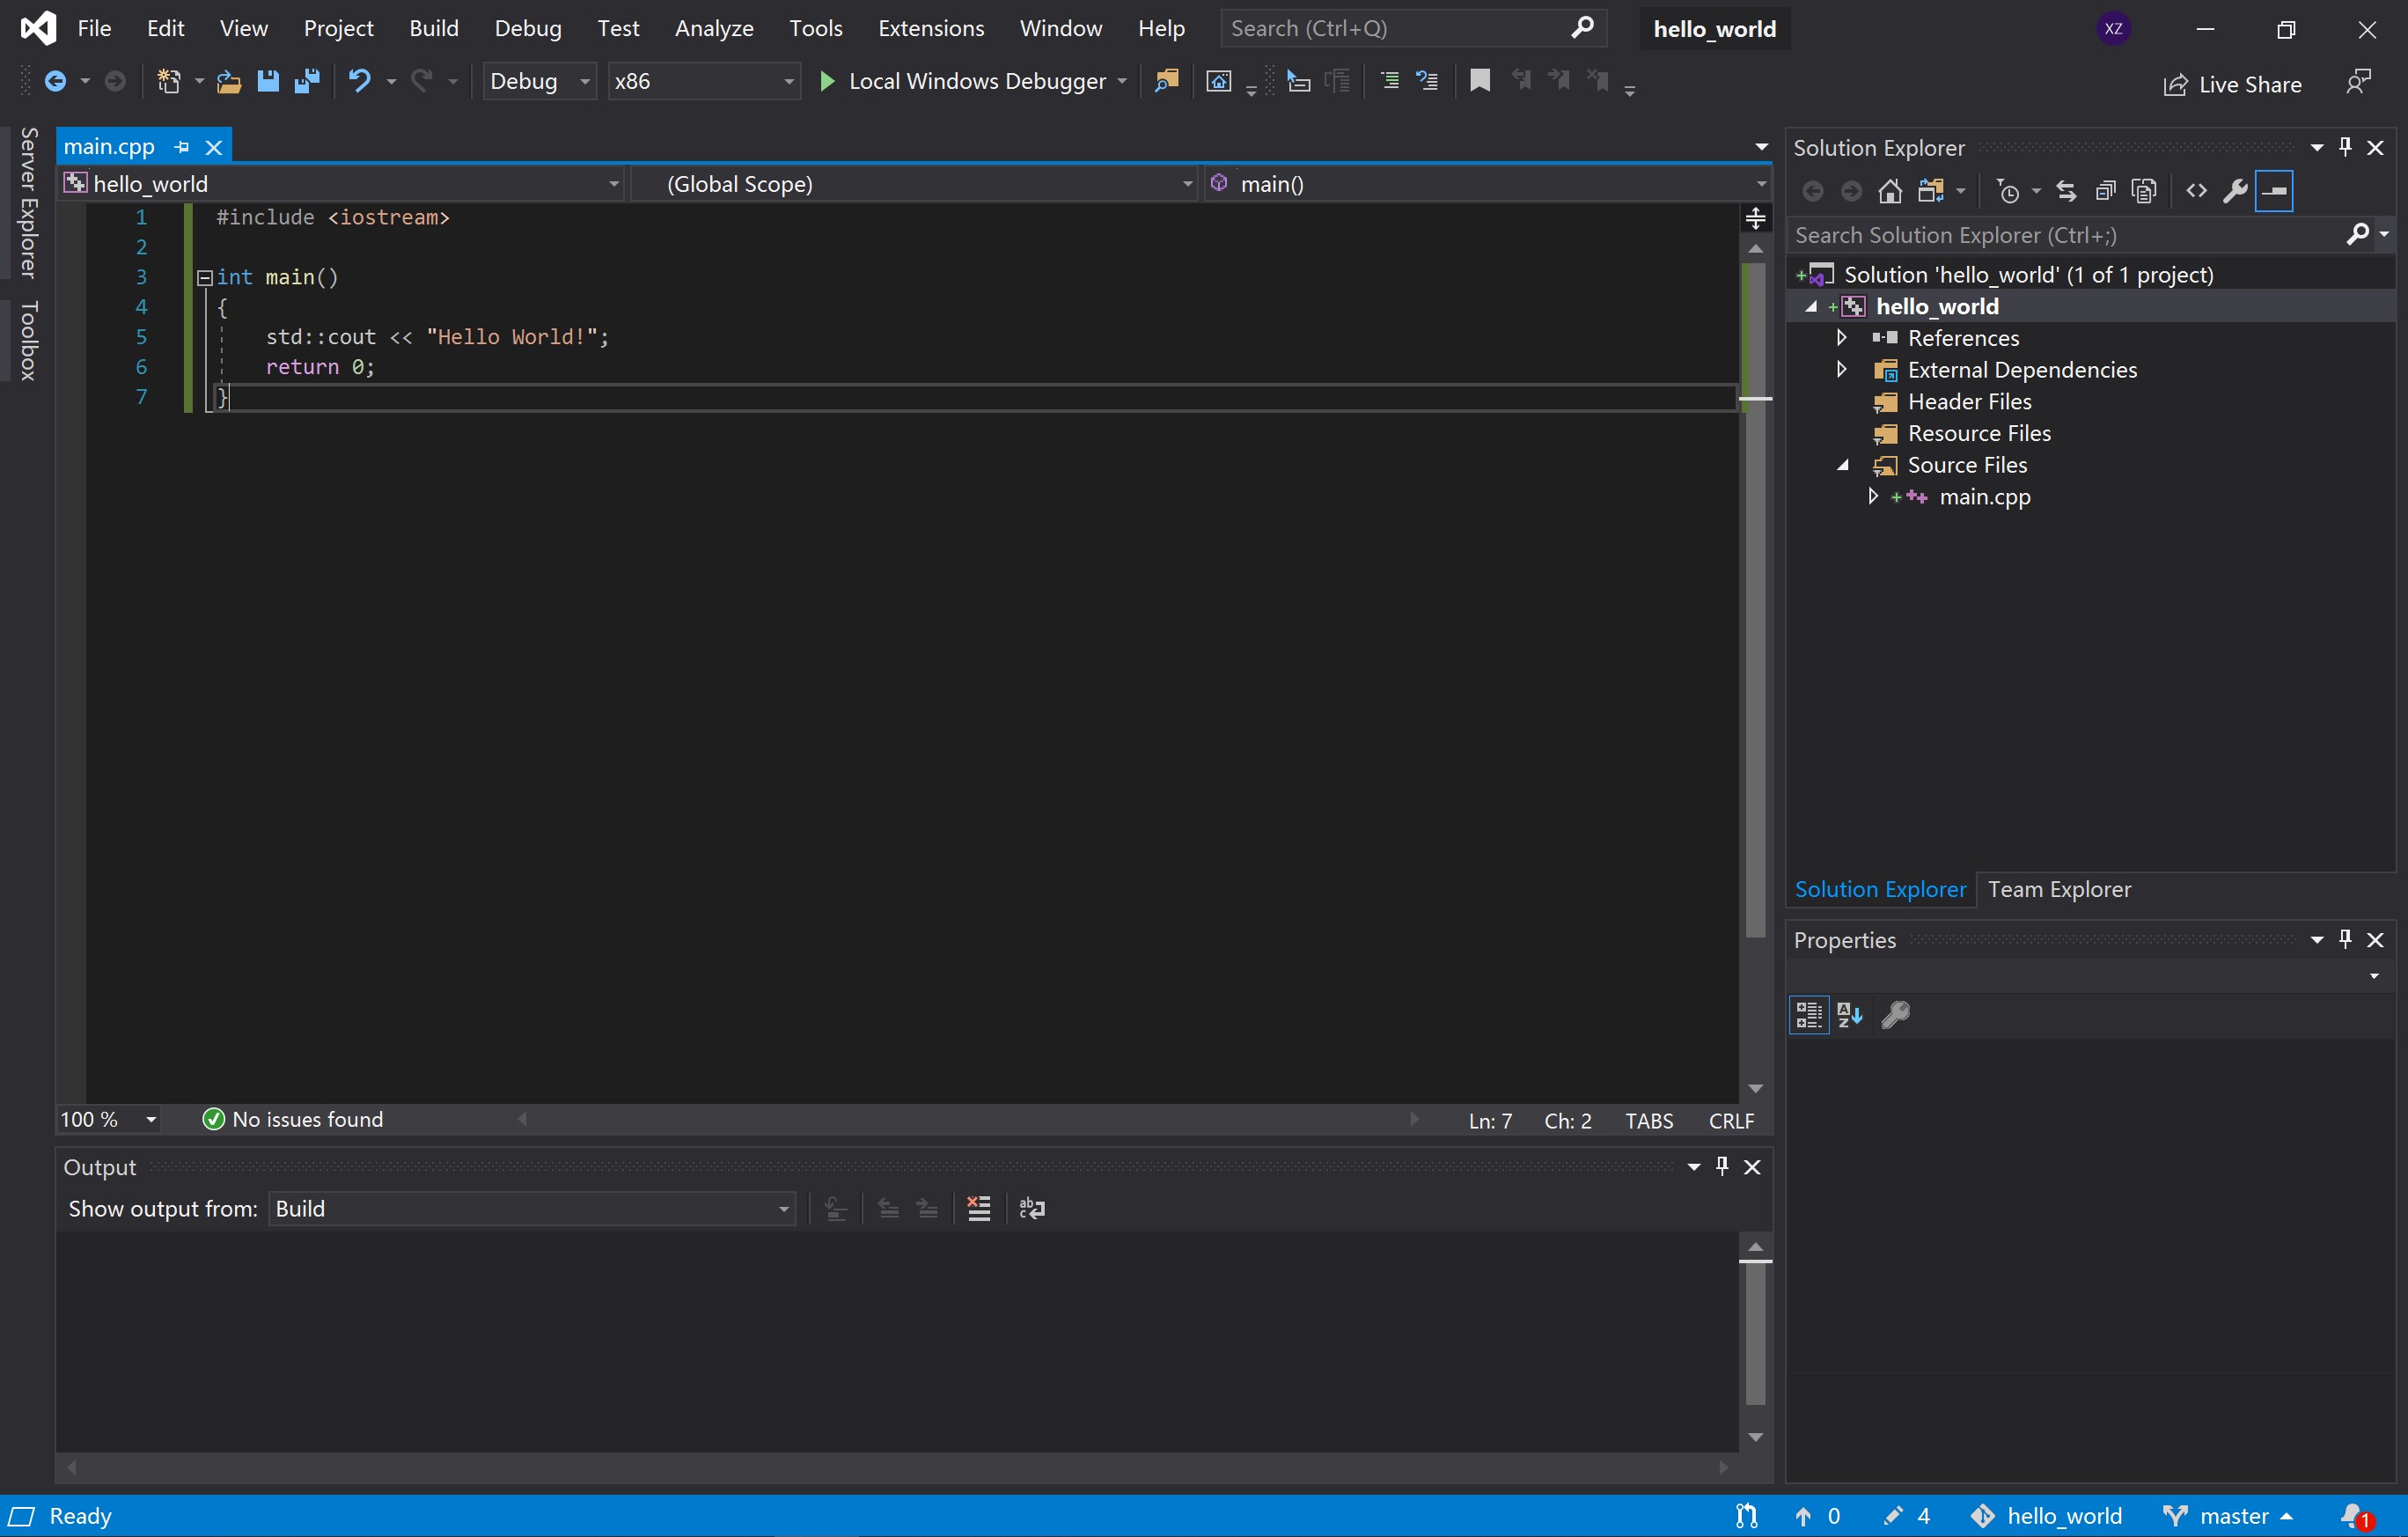2408x1537 pixels.
Task: Open the 100 % zoom level dropdown
Action: point(109,1119)
